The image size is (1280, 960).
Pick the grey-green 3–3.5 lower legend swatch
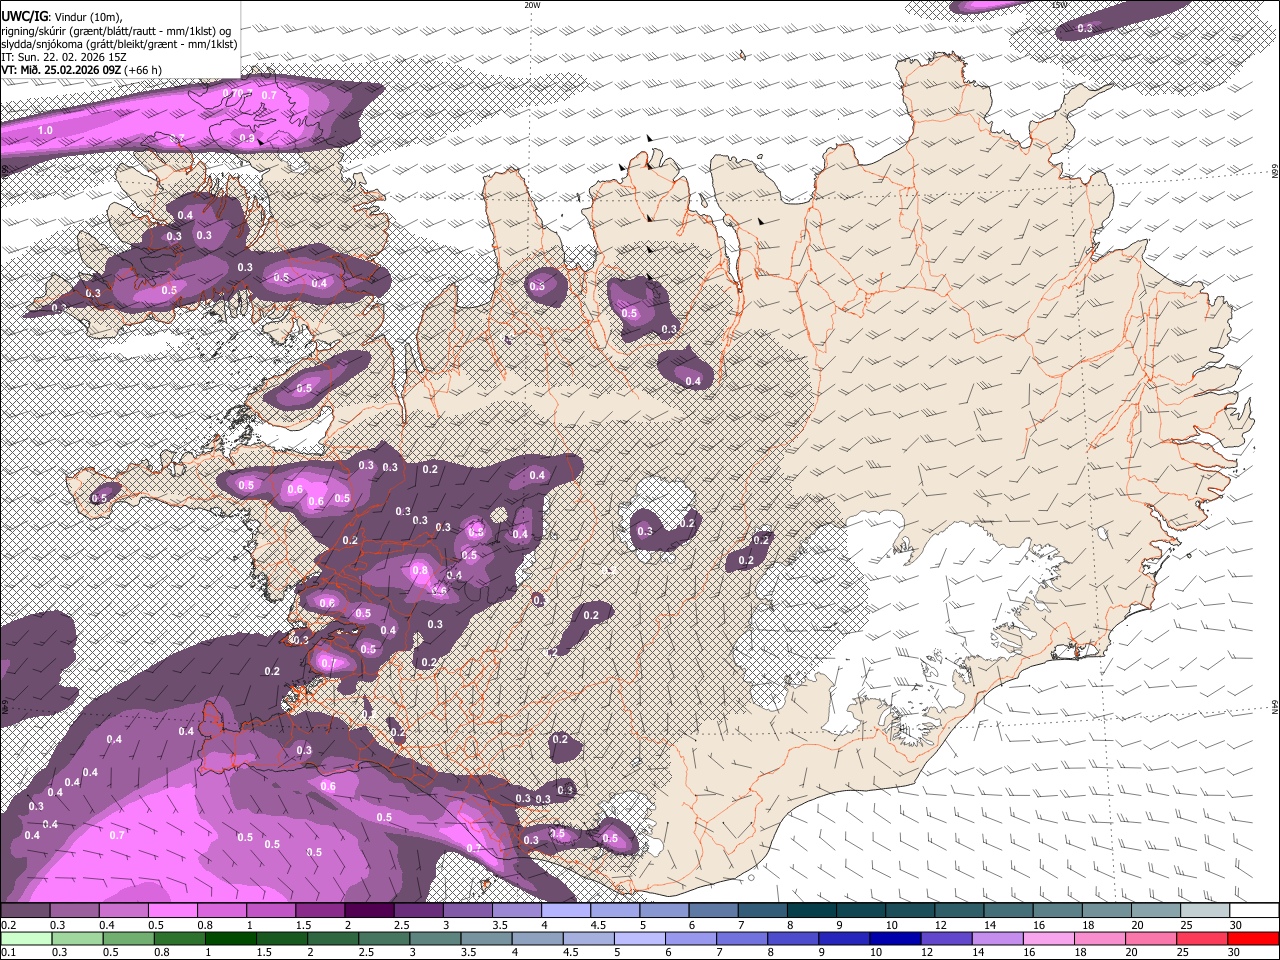pos(435,938)
